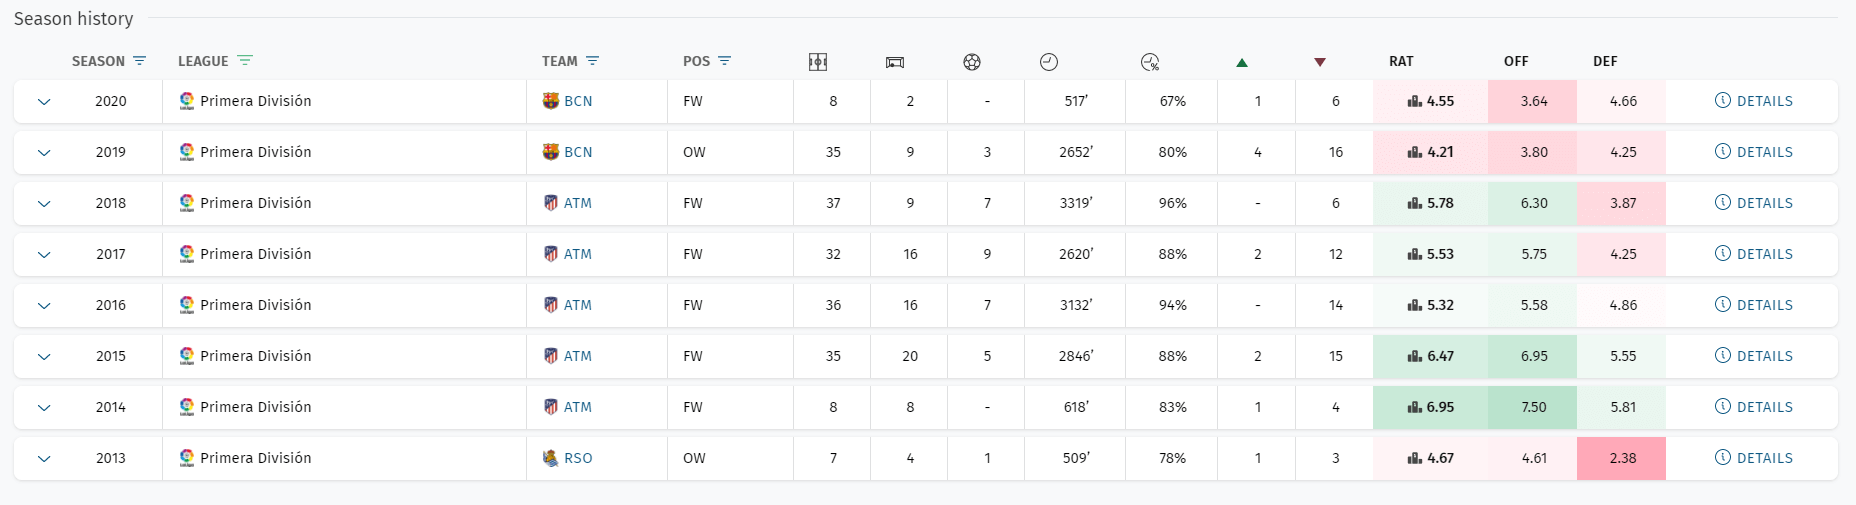Expand the 2020 season row
Screen dimensions: 1856x505
[44, 102]
